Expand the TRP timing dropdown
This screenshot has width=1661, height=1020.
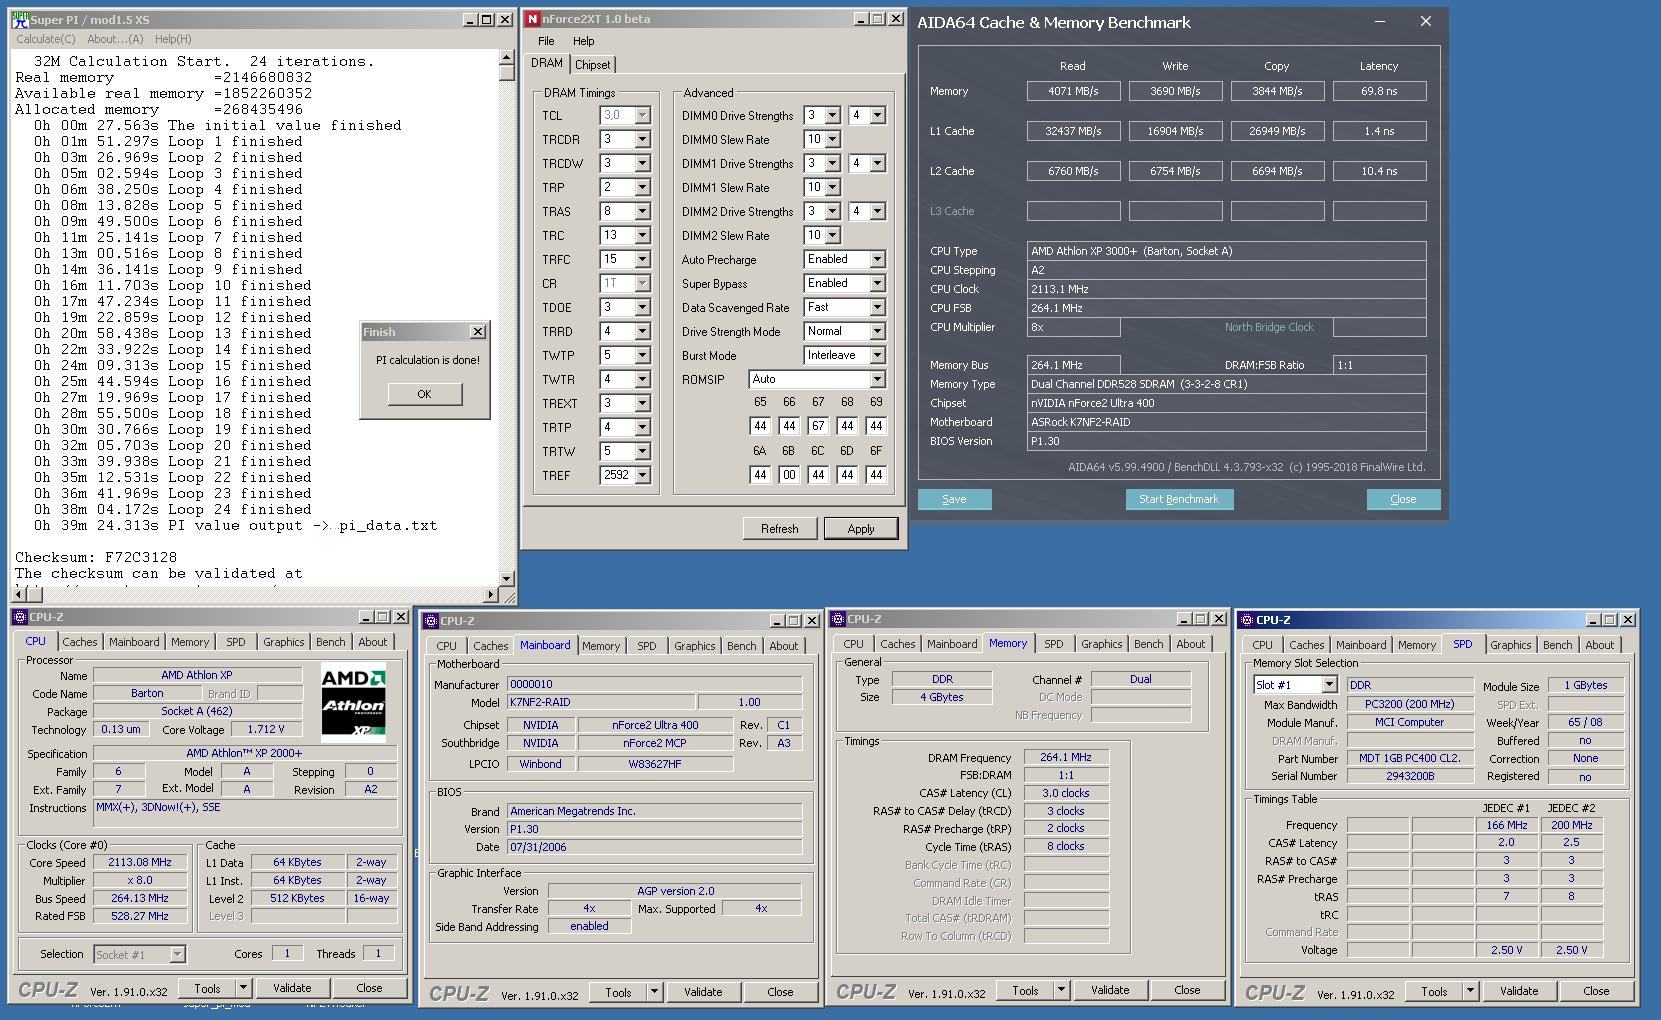tap(642, 188)
